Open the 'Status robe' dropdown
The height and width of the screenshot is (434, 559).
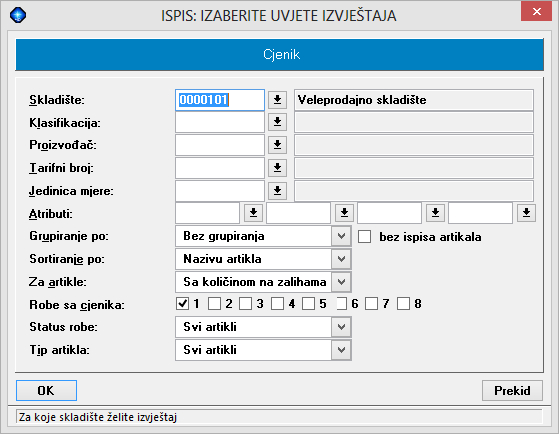(341, 327)
